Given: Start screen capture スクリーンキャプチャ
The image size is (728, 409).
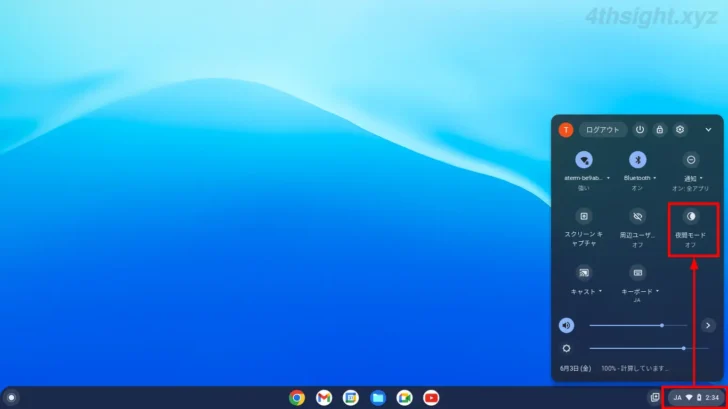Looking at the screenshot, I should [x=584, y=216].
